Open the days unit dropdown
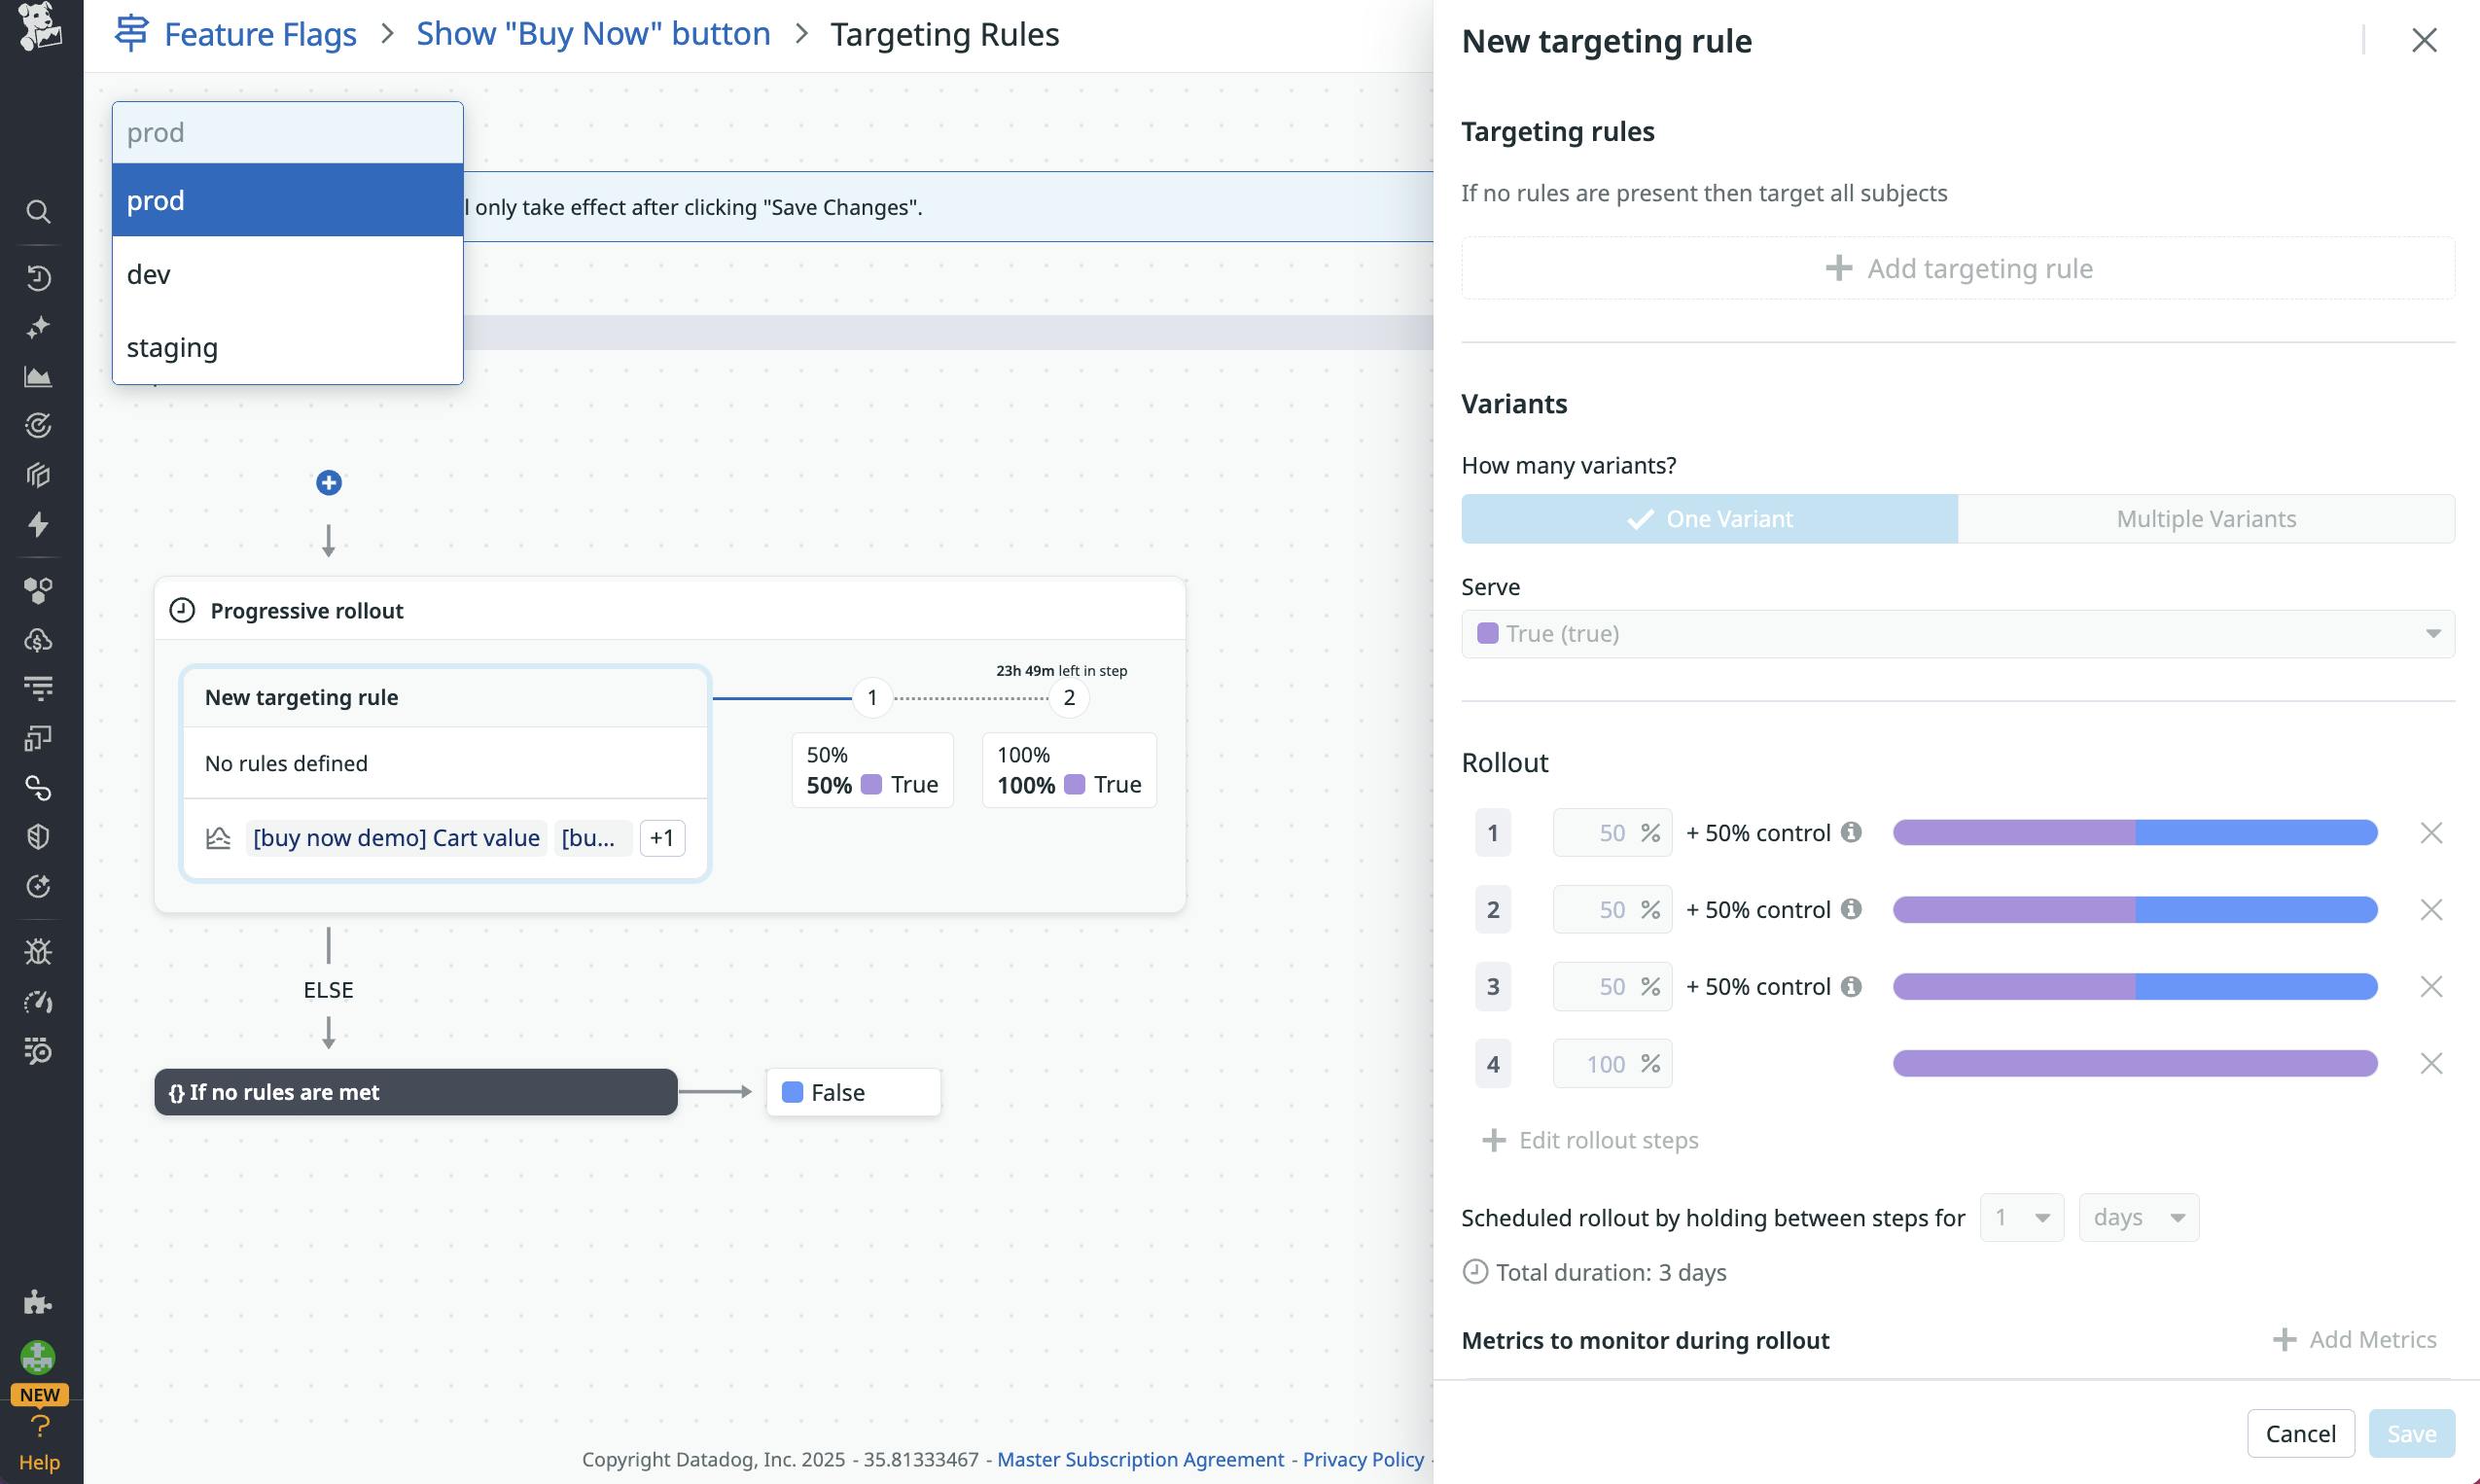 click(x=2138, y=1217)
